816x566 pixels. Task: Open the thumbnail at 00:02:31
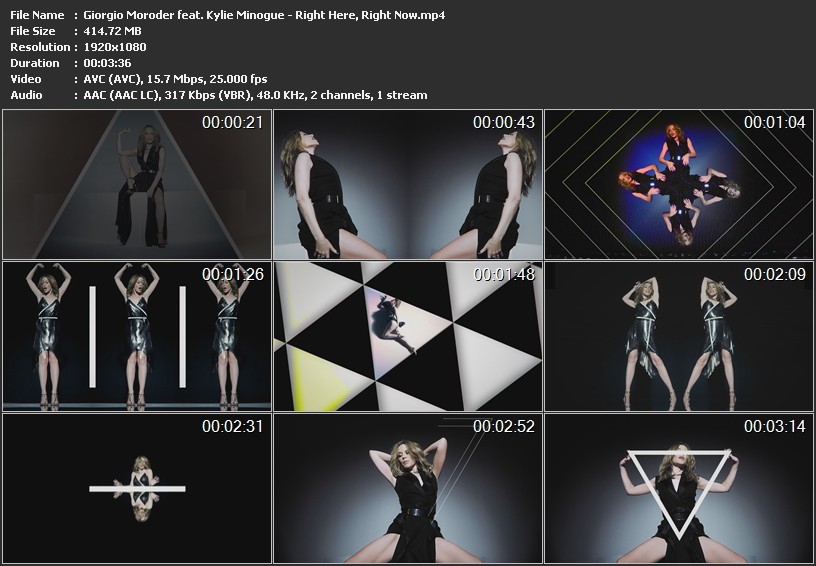137,488
